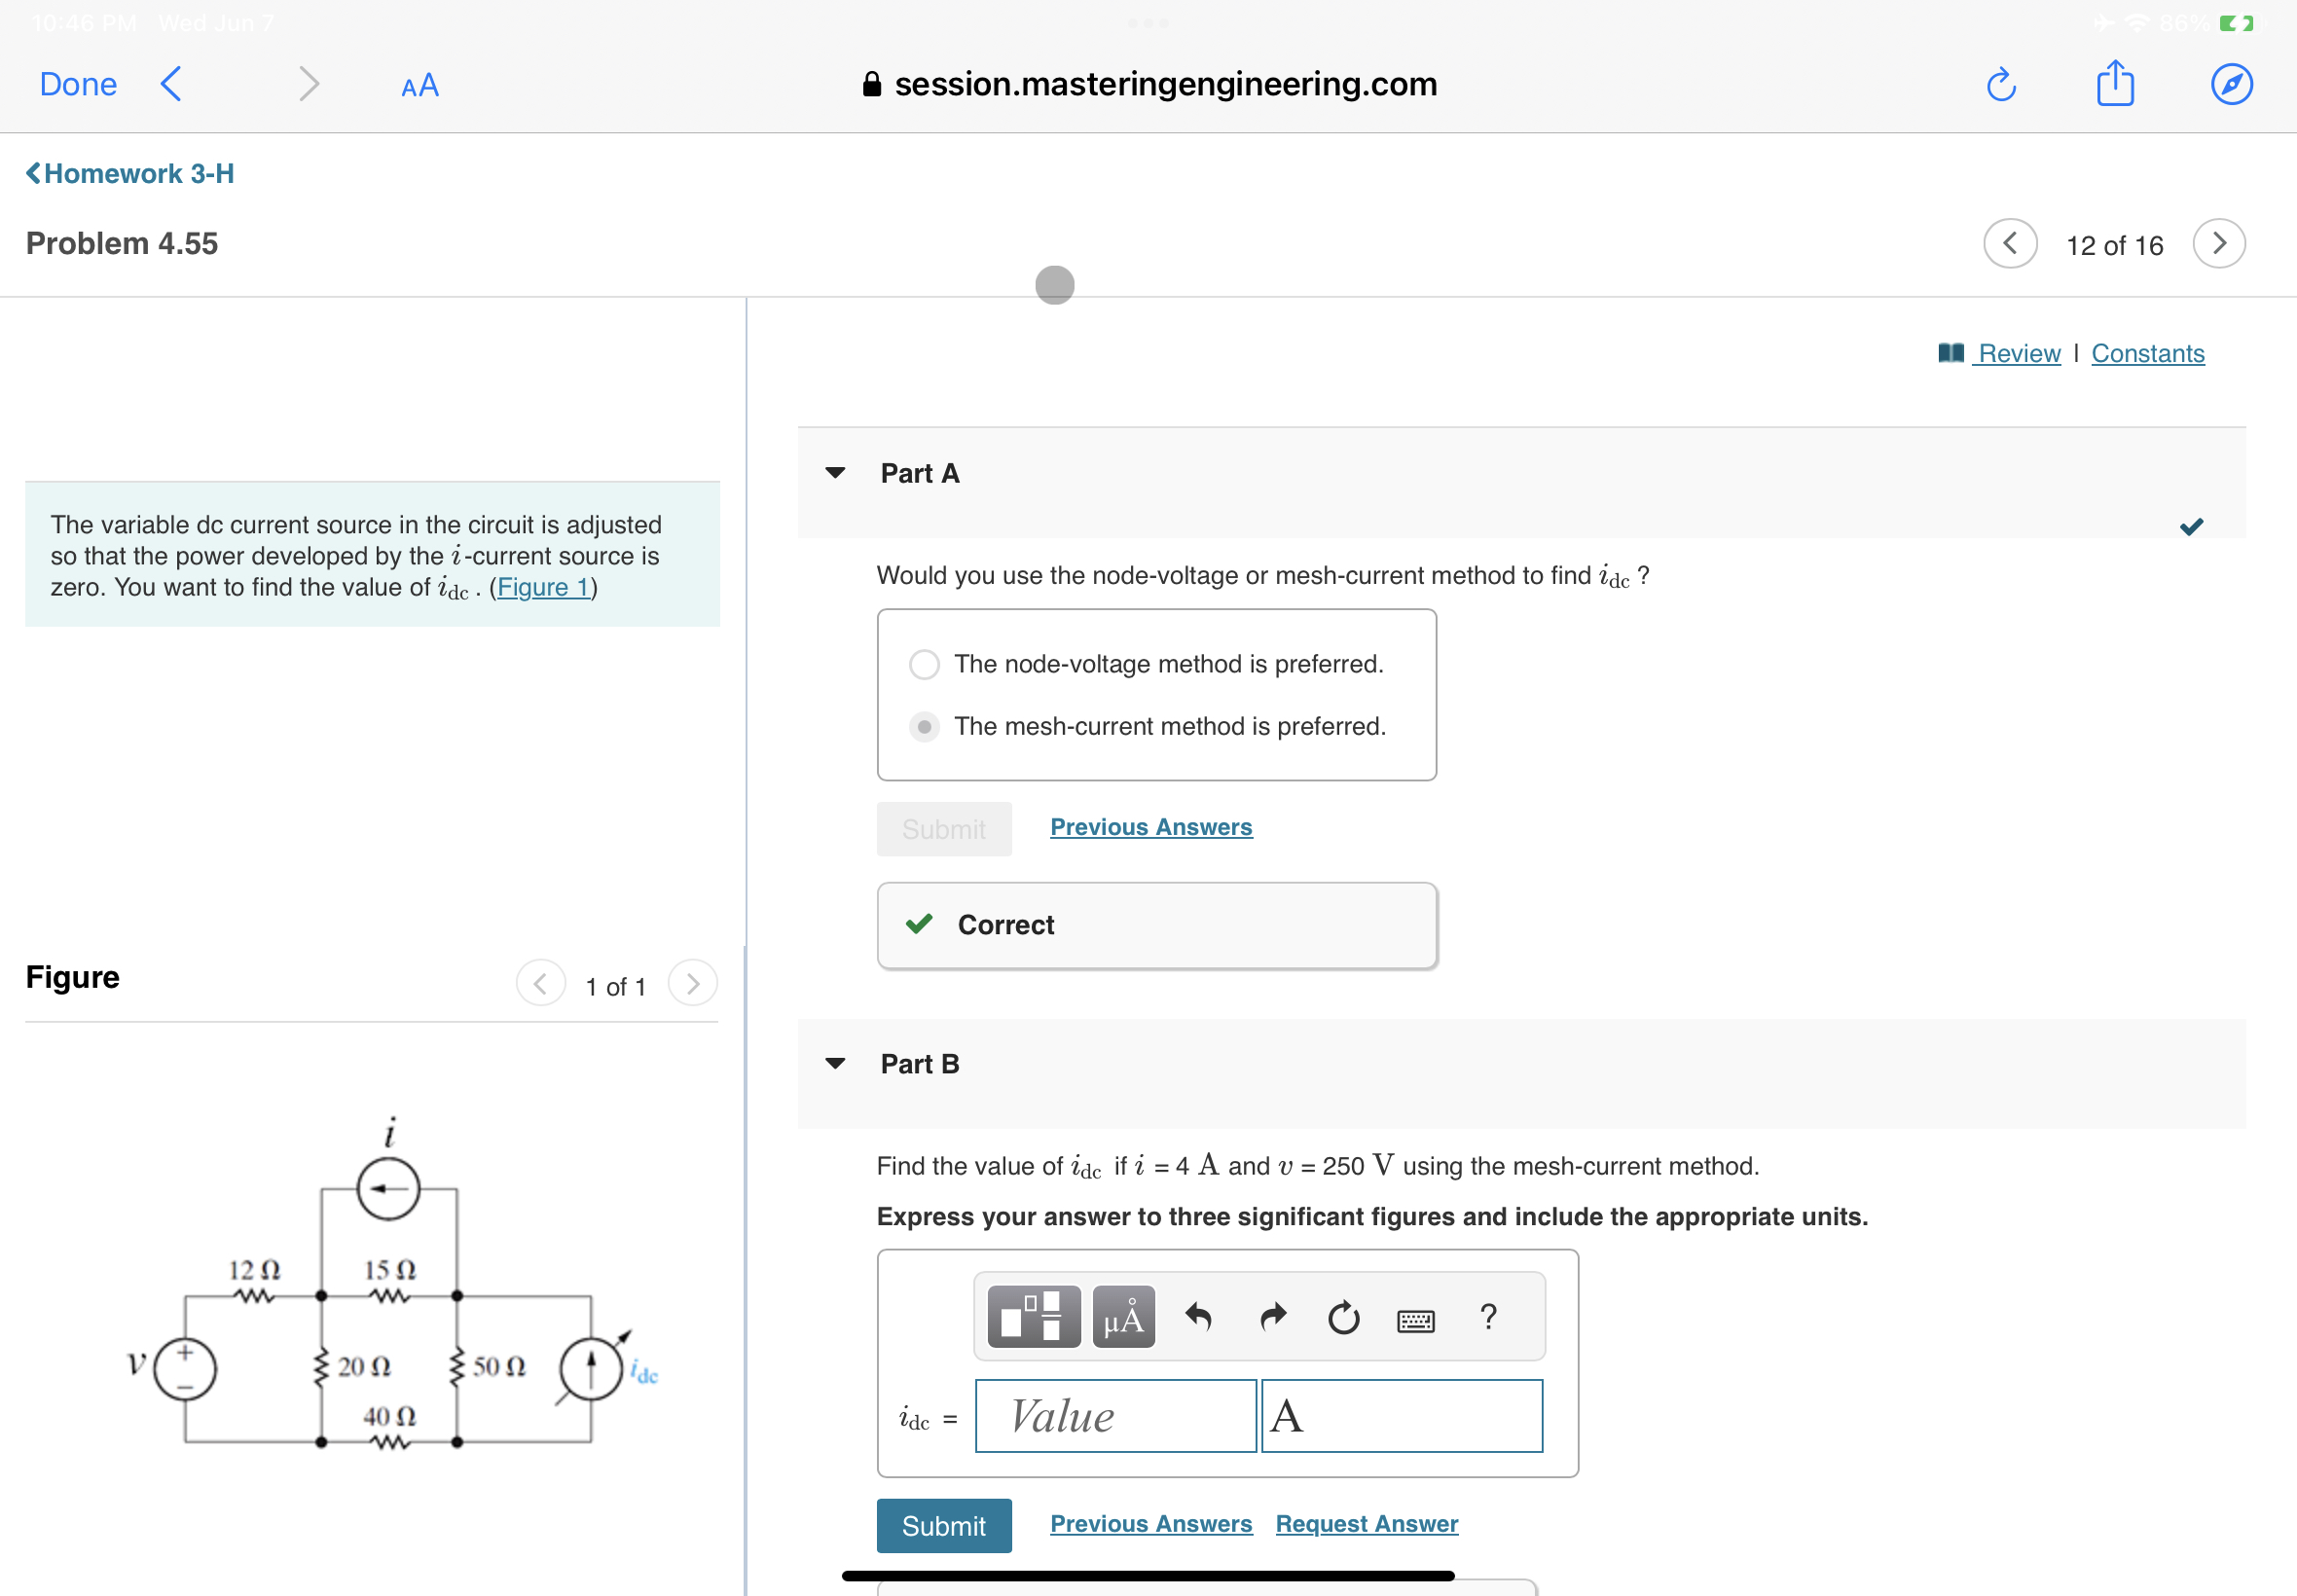This screenshot has height=1596, width=2297.
Task: Open the Constants link
Action: tap(2147, 352)
